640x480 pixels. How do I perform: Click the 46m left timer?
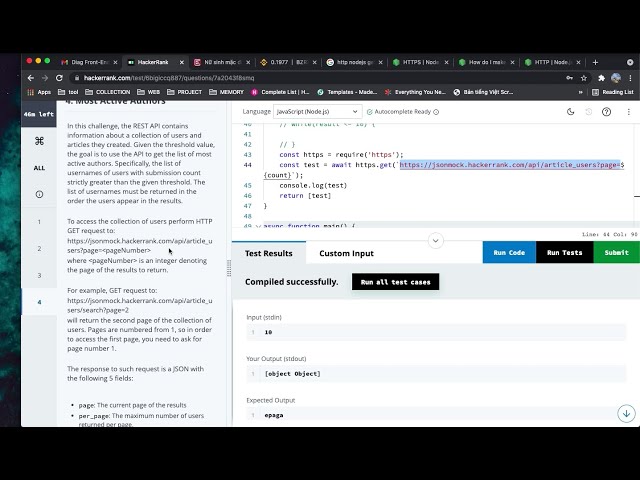tap(39, 114)
